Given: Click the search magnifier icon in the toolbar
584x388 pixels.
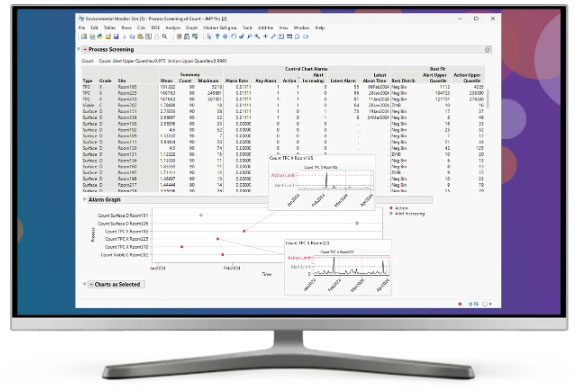Looking at the screenshot, I should tap(164, 36).
